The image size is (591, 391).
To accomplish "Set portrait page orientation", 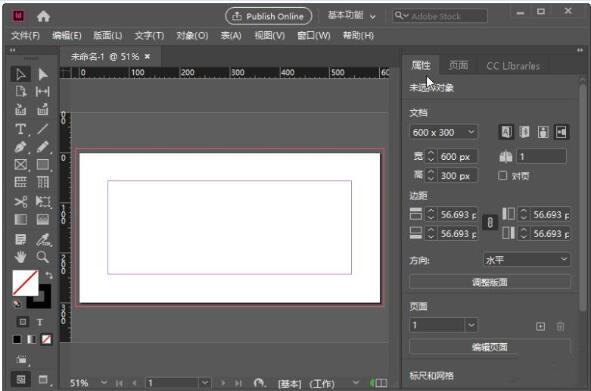I will point(543,132).
